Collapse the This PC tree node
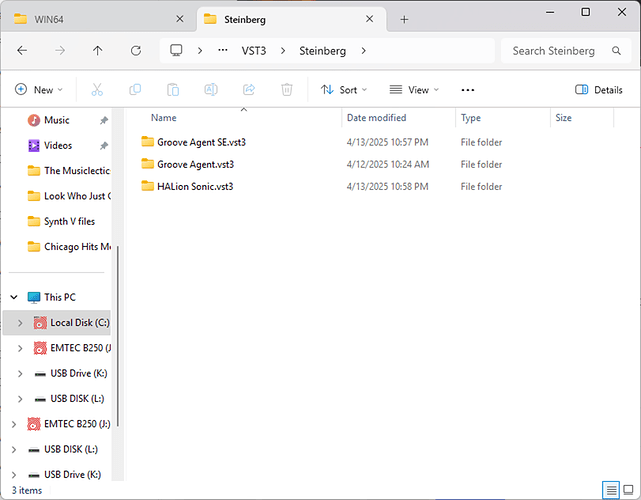The height and width of the screenshot is (500, 641). (14, 297)
